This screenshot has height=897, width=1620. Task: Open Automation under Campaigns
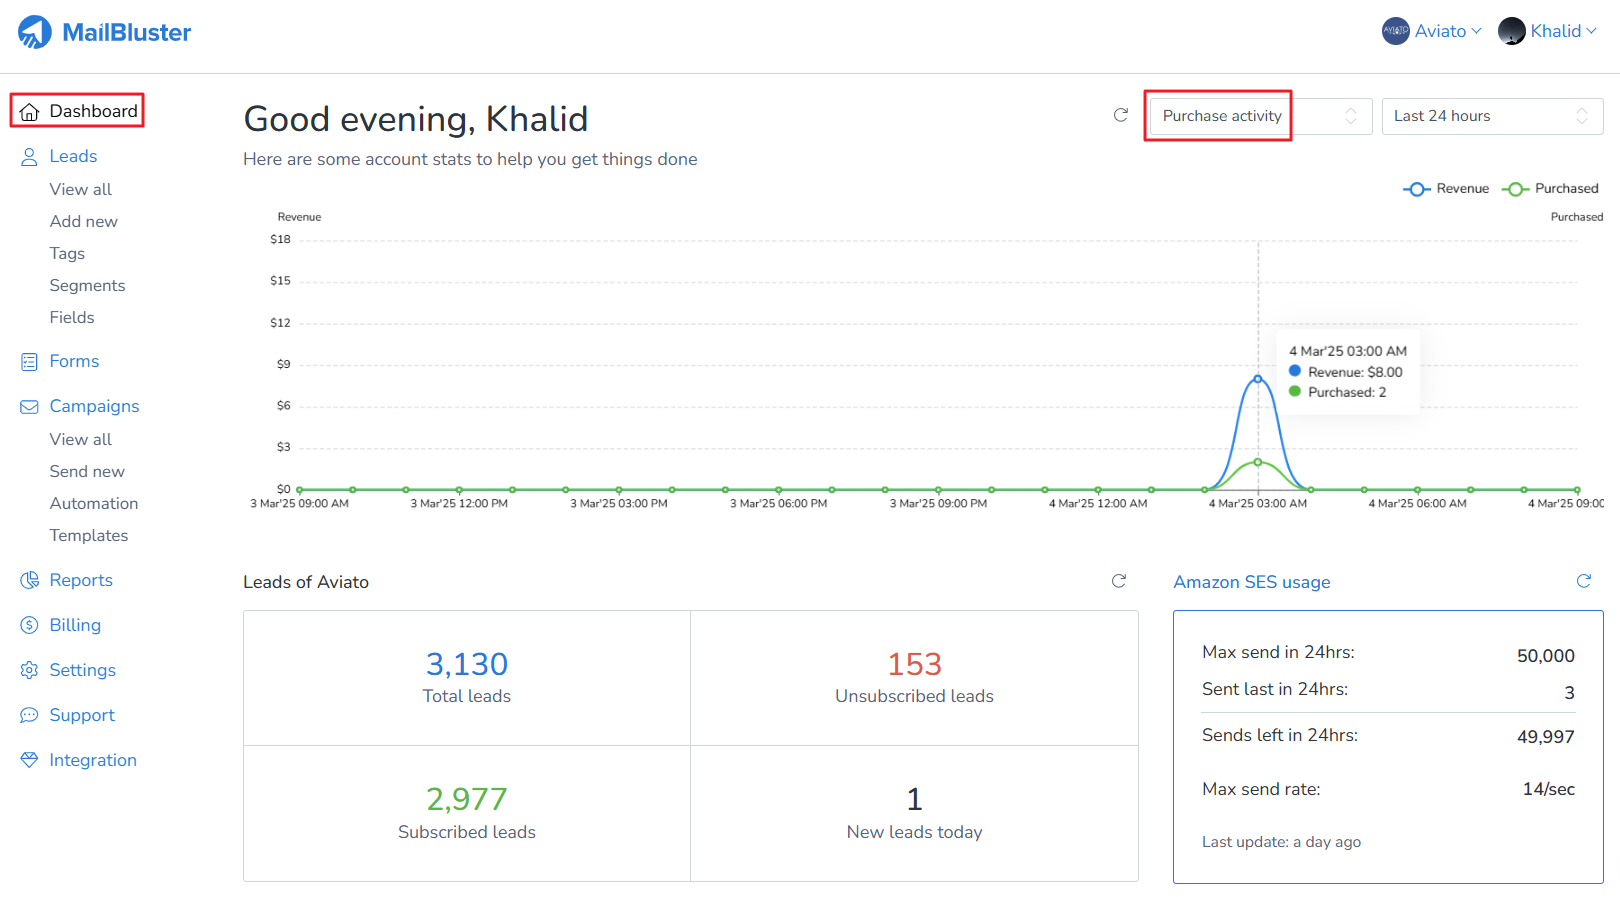coord(94,504)
